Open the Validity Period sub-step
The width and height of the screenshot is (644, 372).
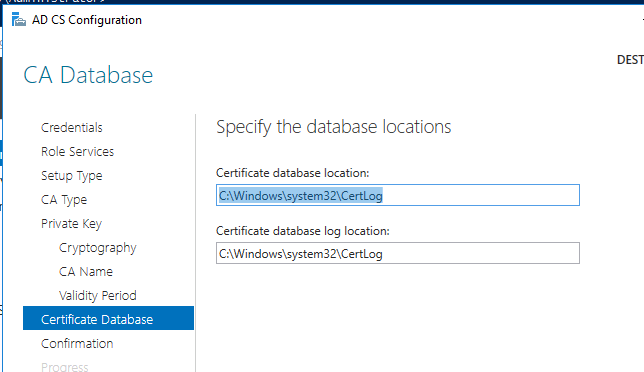[x=97, y=296]
